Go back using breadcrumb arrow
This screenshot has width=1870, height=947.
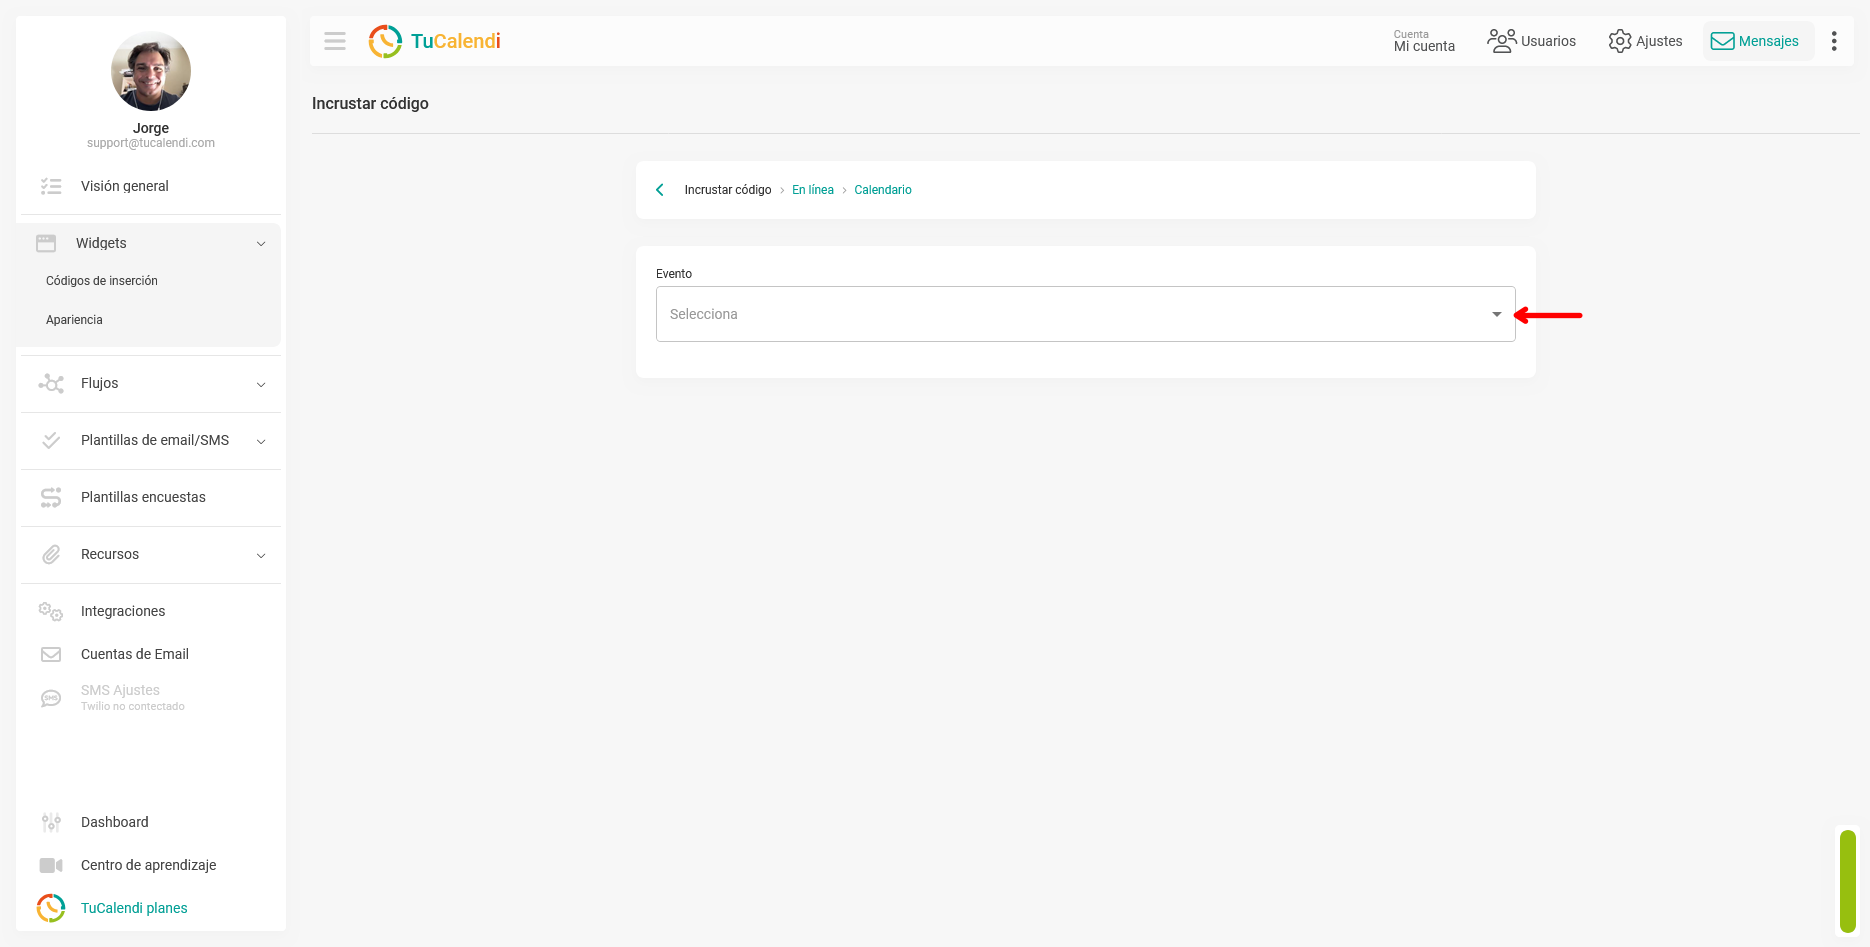(660, 190)
